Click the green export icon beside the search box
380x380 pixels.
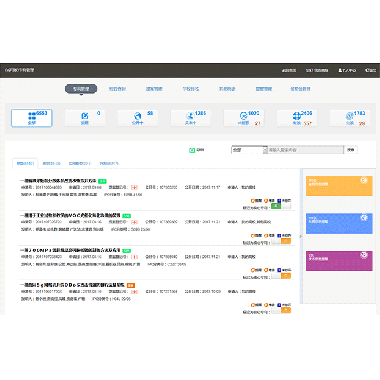[192, 150]
